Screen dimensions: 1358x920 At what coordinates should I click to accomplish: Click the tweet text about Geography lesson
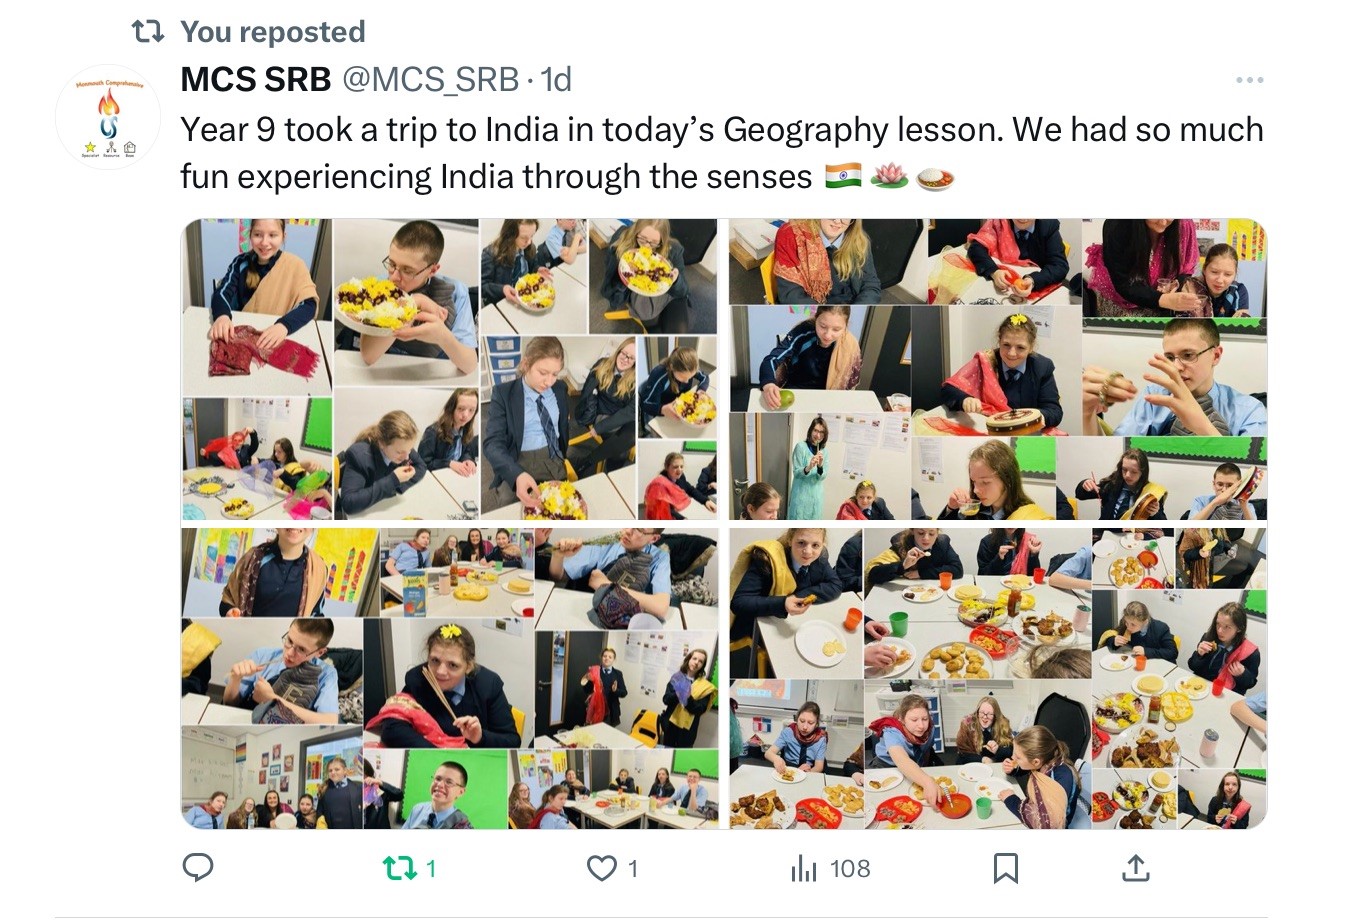(x=722, y=153)
